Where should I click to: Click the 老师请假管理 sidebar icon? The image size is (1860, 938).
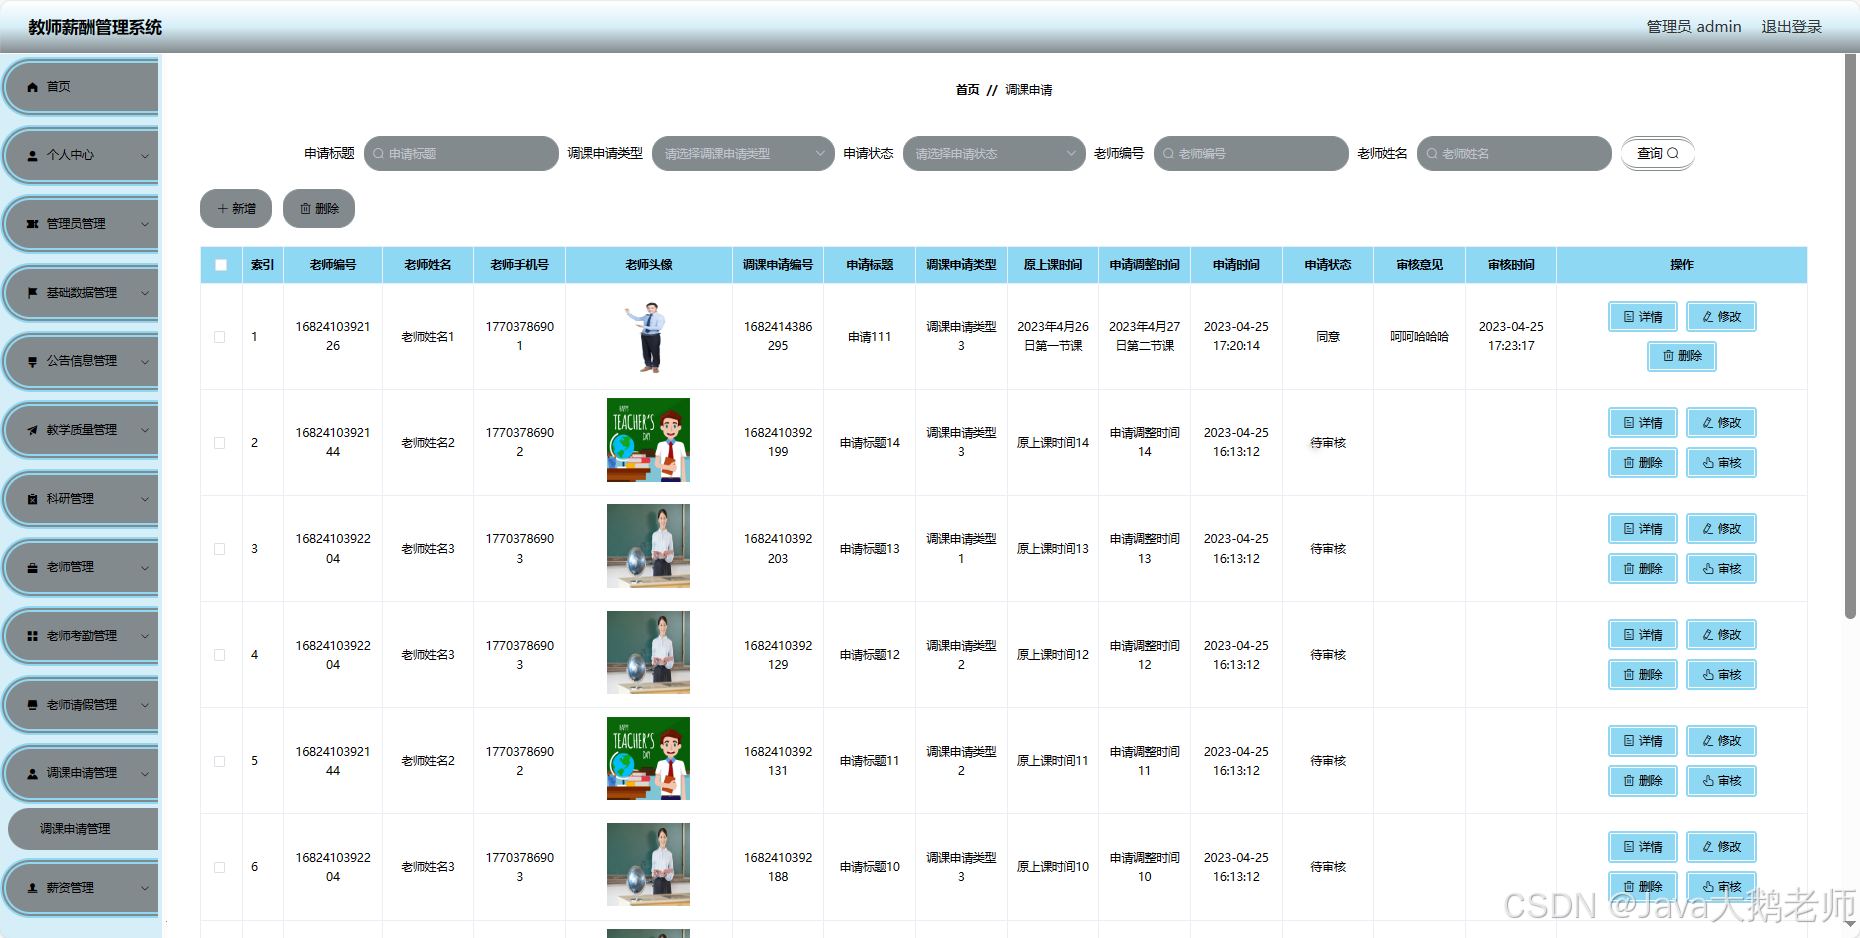click(32, 705)
